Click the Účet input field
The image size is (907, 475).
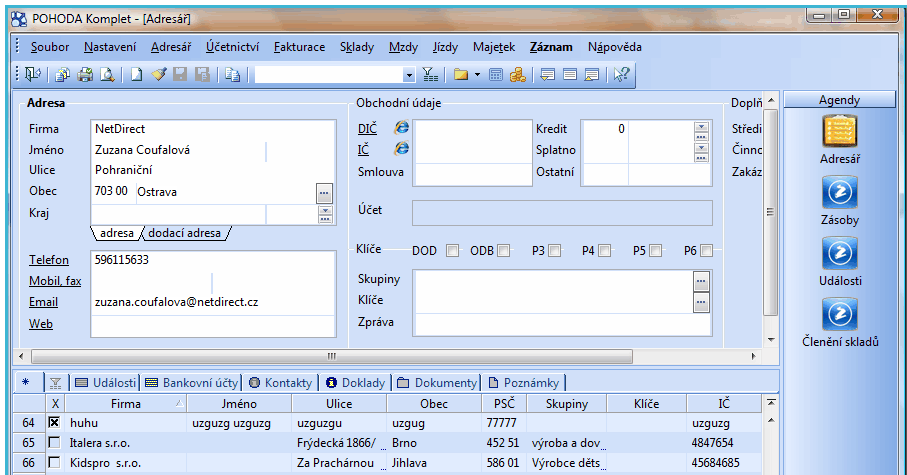(562, 213)
